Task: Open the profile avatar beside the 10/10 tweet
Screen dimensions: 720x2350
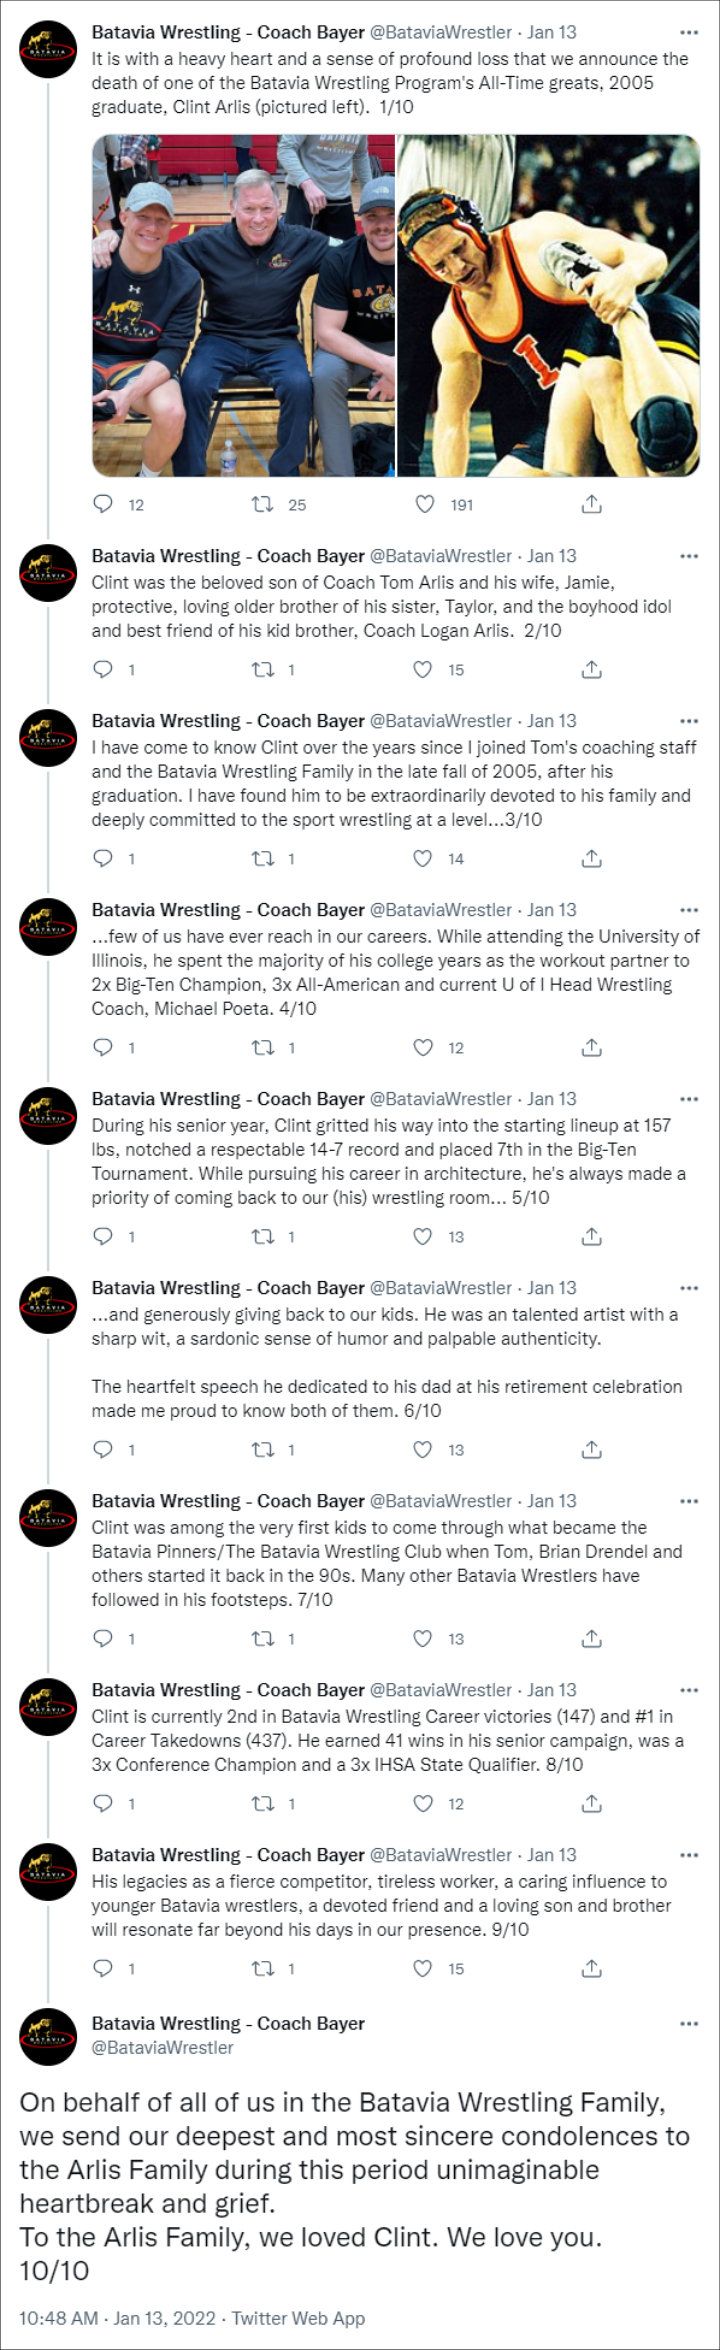Action: 48,2036
